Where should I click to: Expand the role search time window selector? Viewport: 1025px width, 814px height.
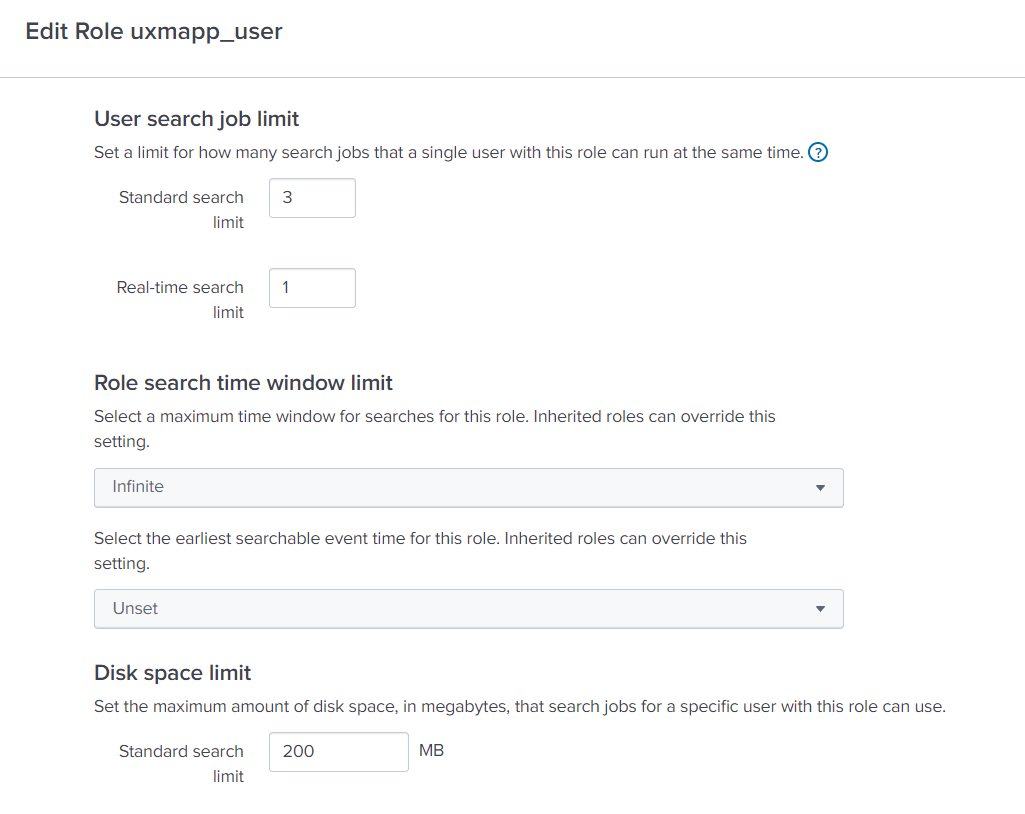click(468, 487)
